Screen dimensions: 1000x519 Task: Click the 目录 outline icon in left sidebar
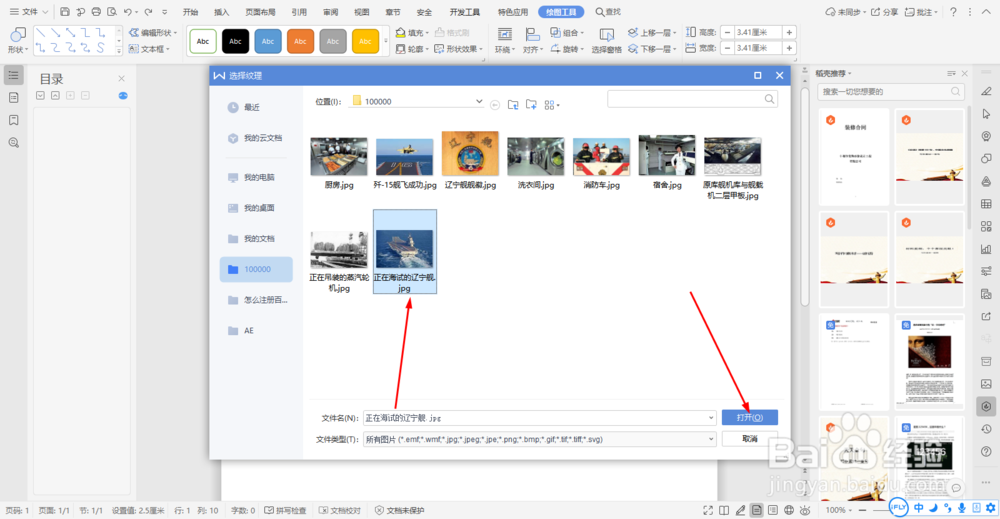tap(13, 75)
